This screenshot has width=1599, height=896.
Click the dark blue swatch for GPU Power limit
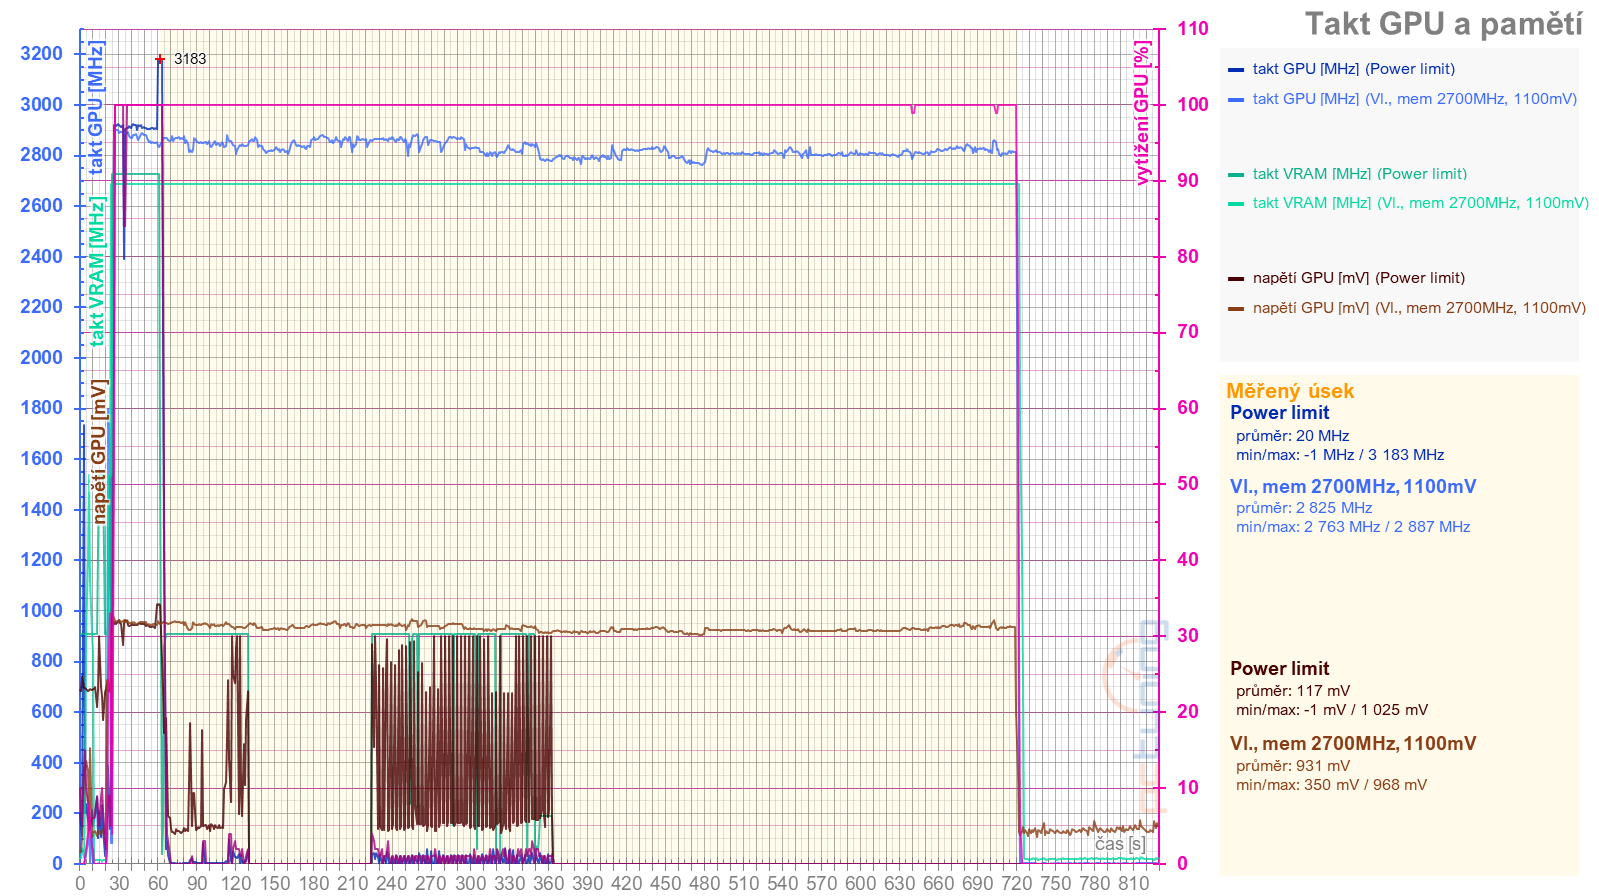(1236, 70)
